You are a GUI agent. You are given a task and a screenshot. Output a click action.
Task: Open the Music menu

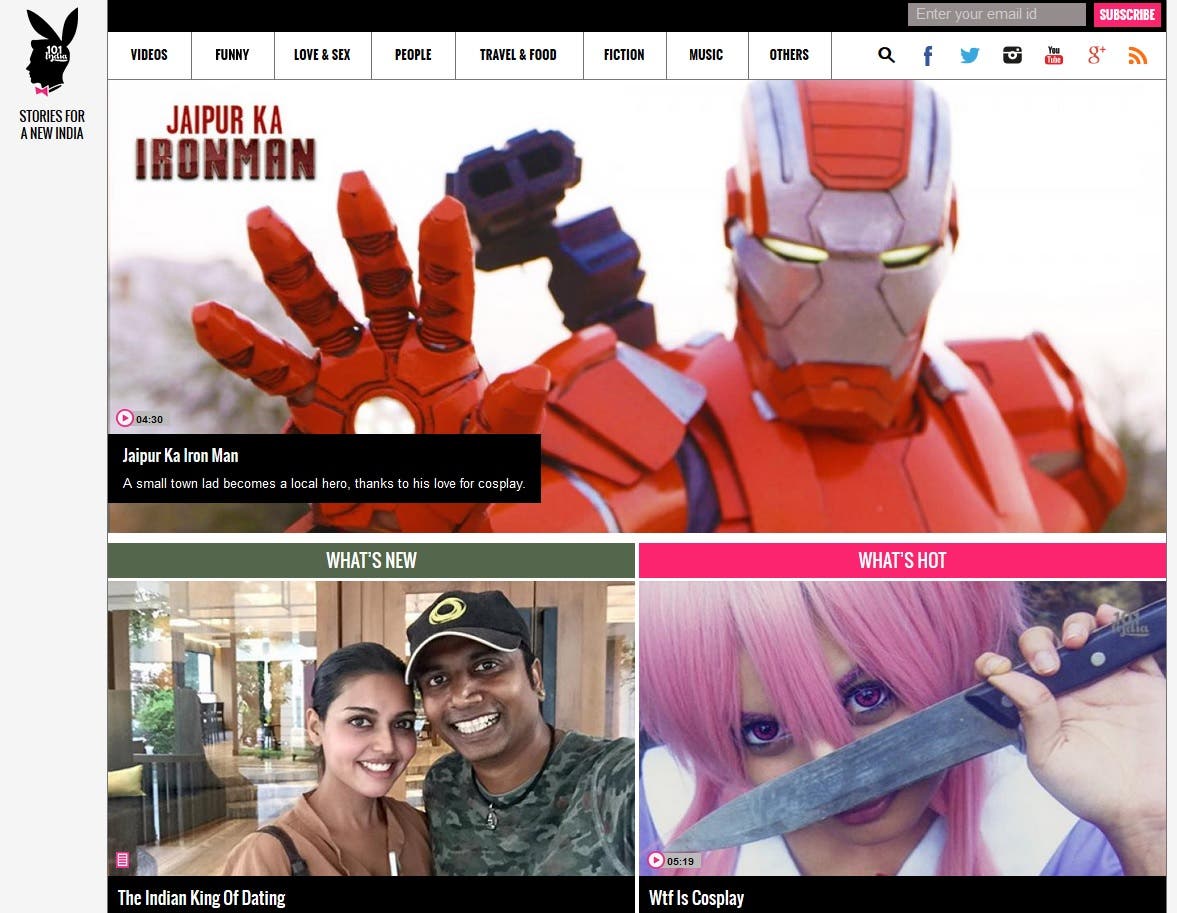click(x=706, y=55)
